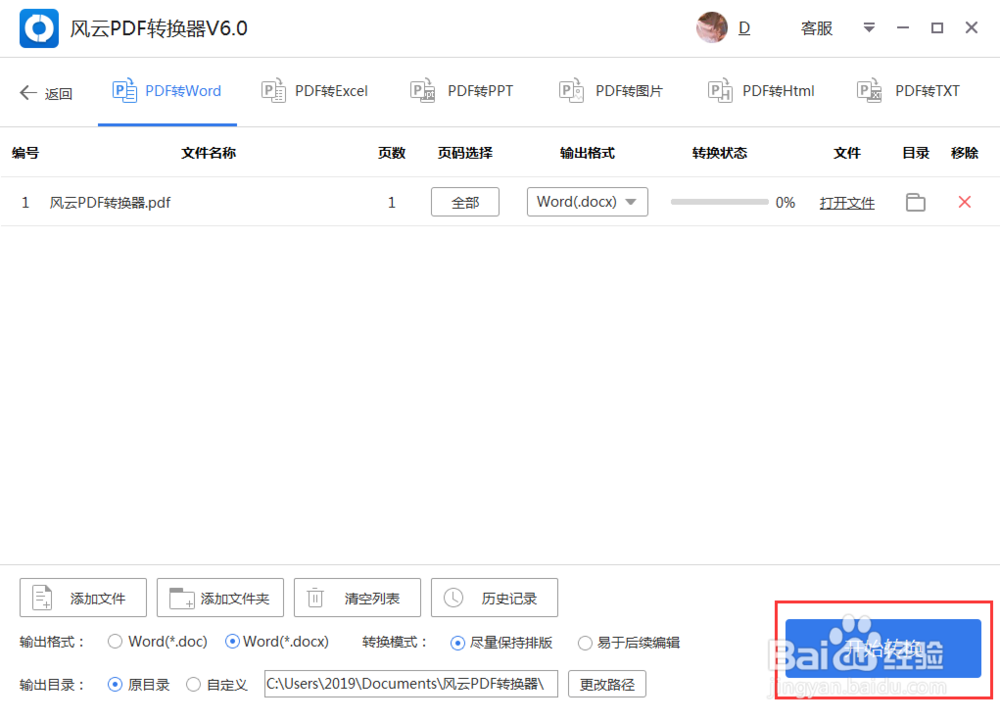Click the 全部 page selection button
This screenshot has width=1000, height=721.
pos(465,202)
